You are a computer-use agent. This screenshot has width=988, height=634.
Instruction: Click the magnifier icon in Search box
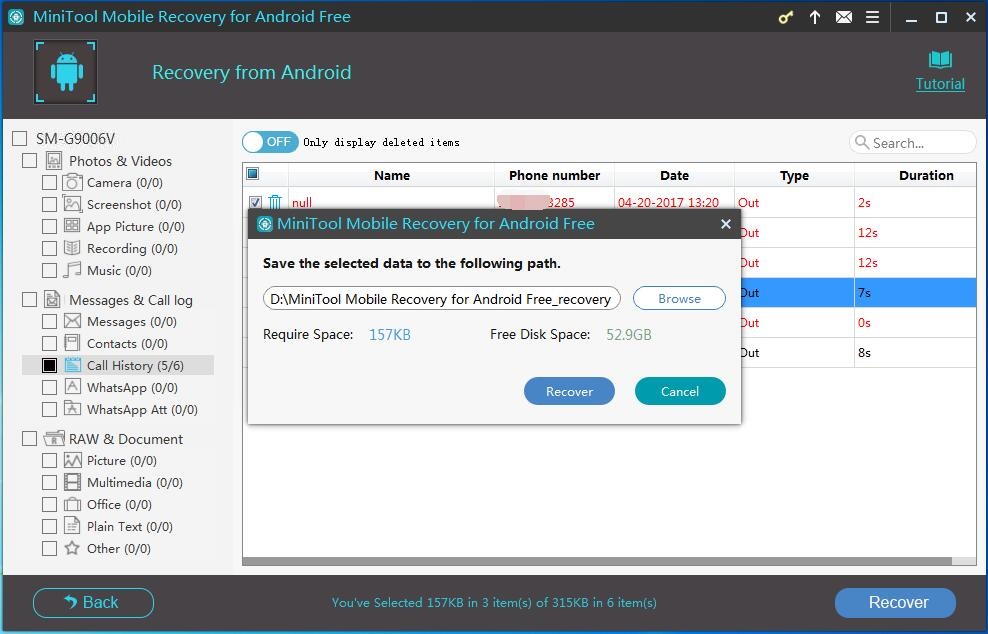861,143
